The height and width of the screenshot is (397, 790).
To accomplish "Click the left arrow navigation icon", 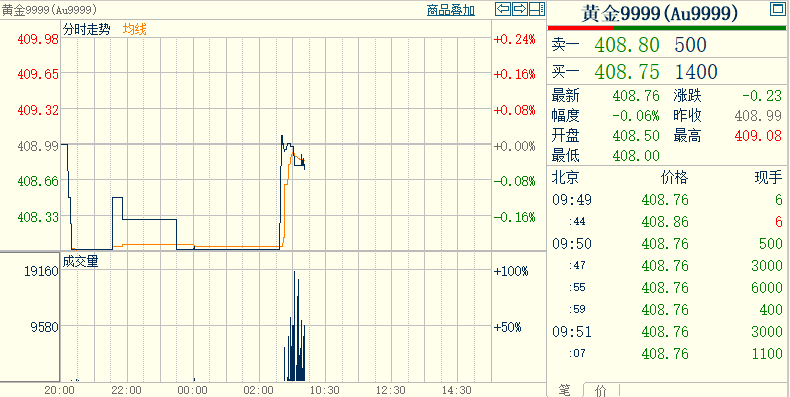I will point(503,9).
